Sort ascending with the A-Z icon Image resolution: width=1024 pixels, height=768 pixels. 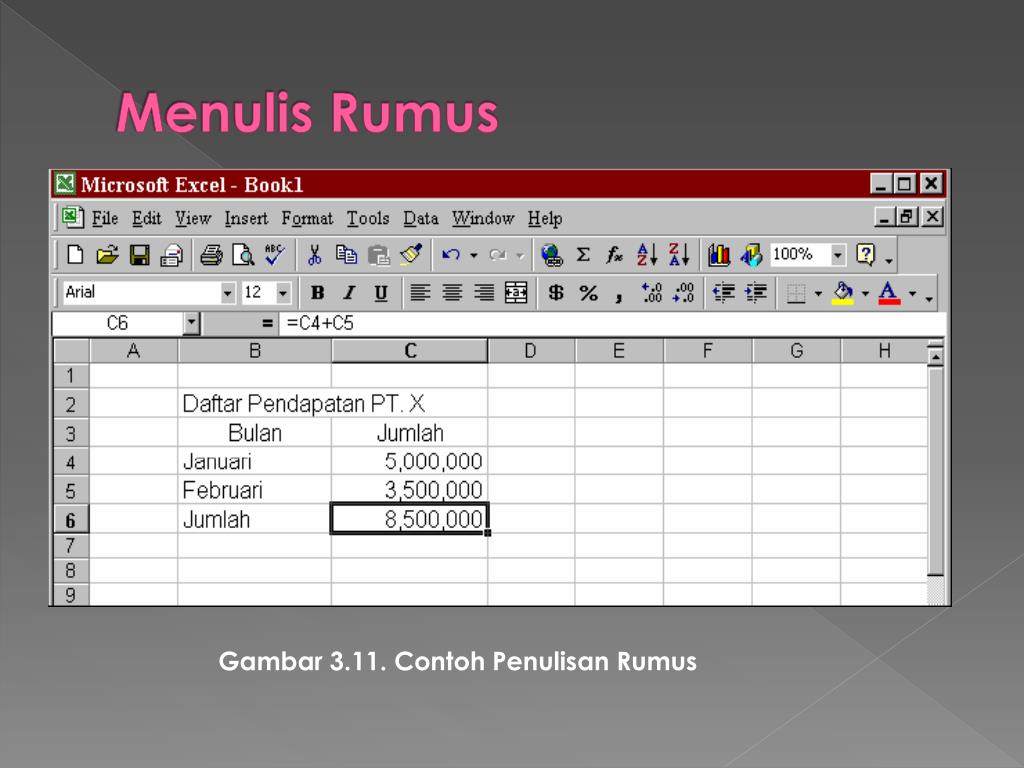(x=647, y=255)
